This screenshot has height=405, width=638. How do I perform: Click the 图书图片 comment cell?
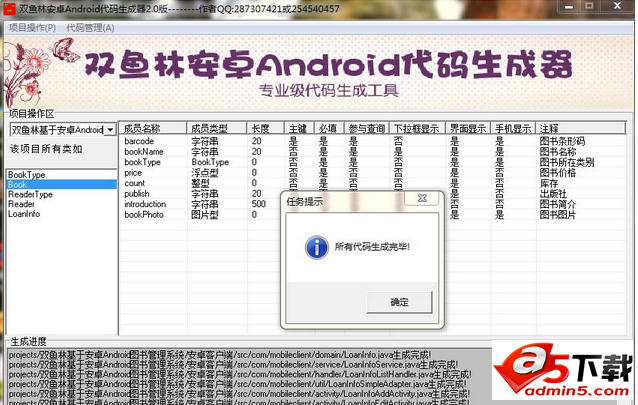point(558,215)
